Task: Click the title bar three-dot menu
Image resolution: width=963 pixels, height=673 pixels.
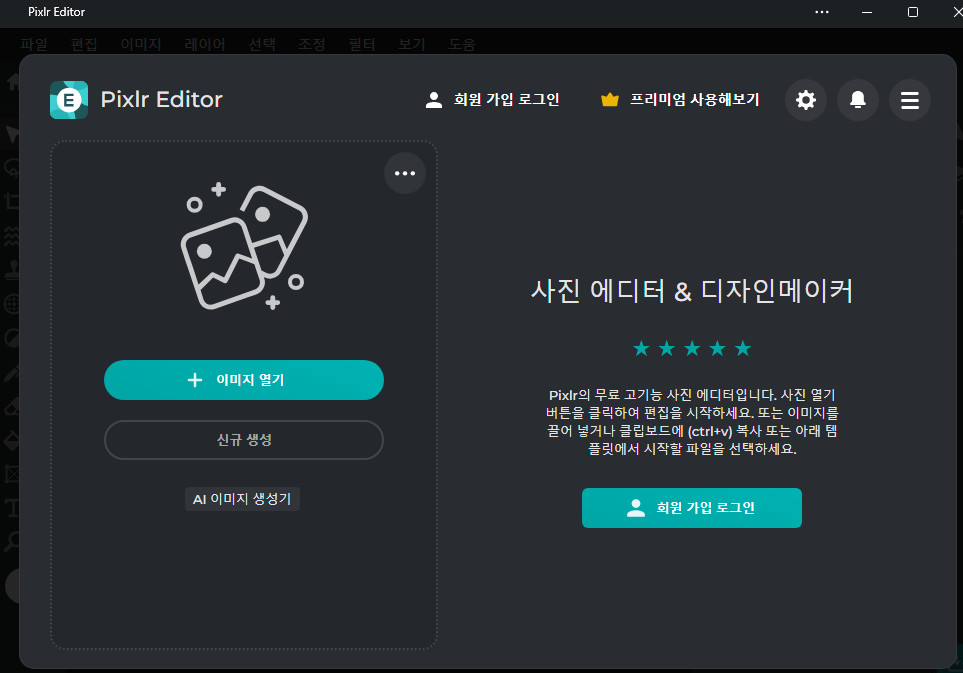Action: (822, 12)
